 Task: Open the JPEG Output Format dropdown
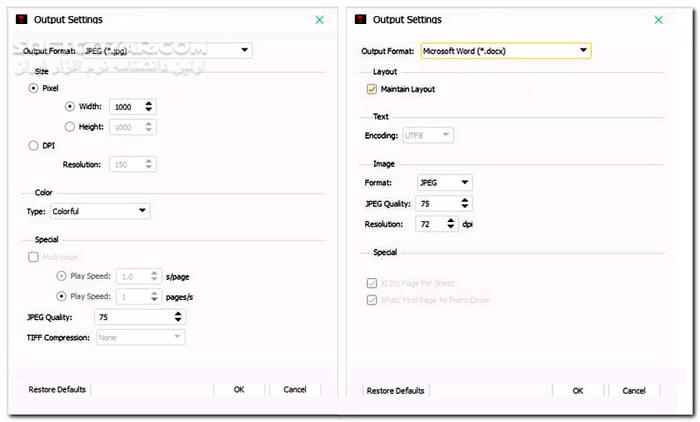pos(167,50)
